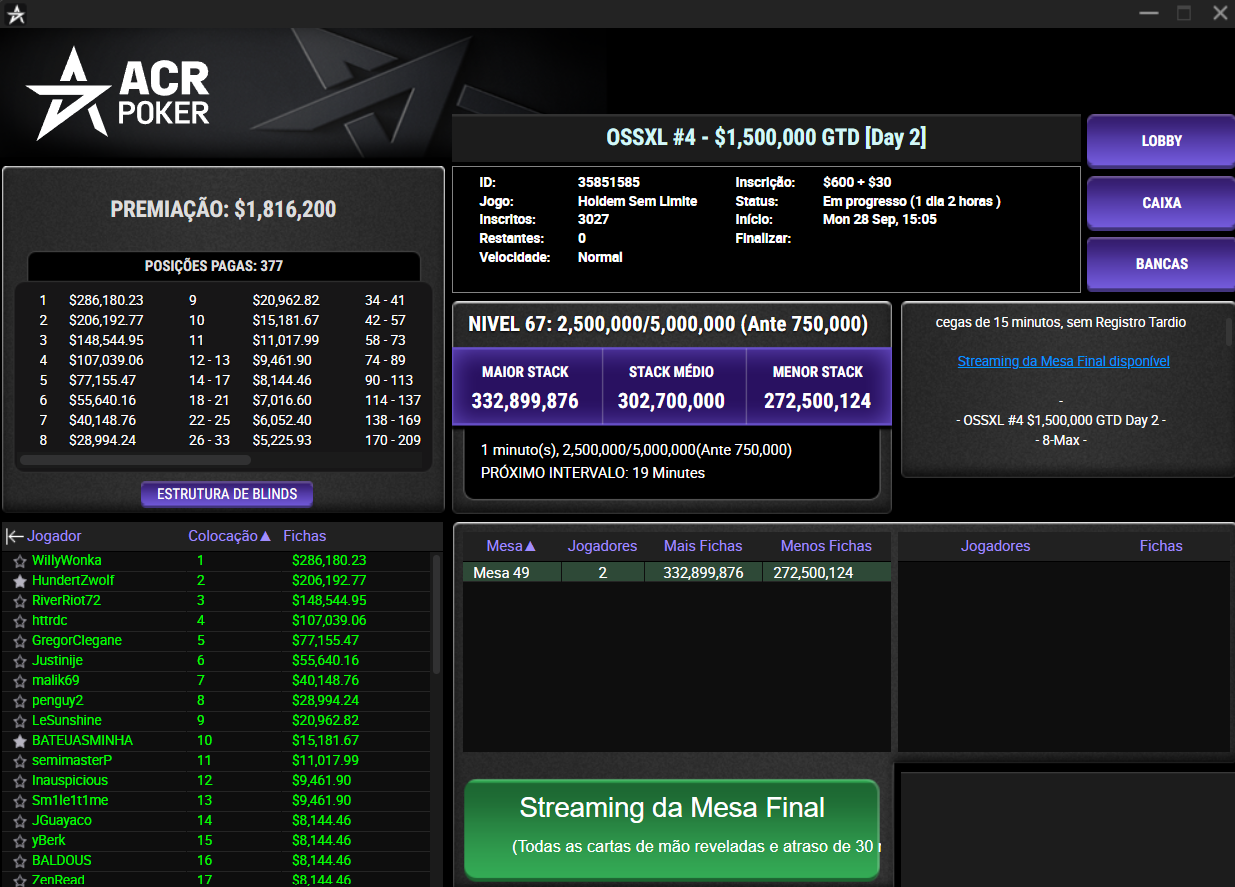Screen dimensions: 1235x887
Task: Select Mesa 49 row
Action: 676,572
